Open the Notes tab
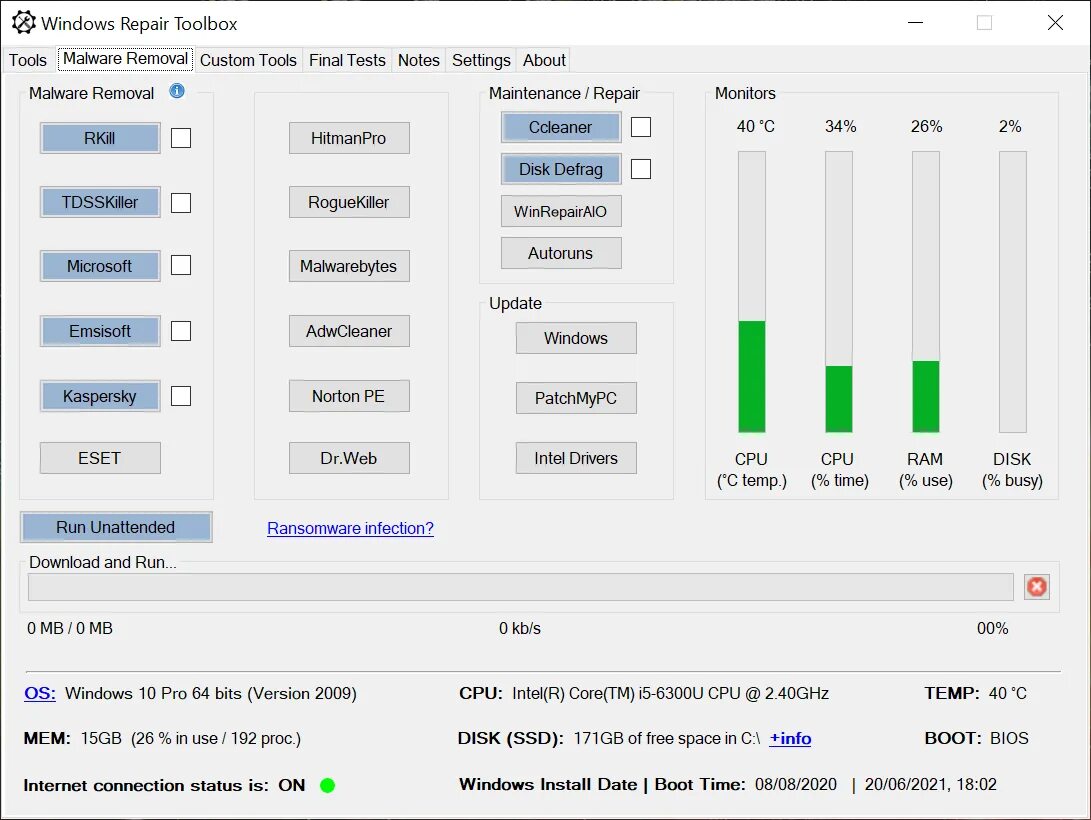This screenshot has height=820, width=1091. (419, 61)
